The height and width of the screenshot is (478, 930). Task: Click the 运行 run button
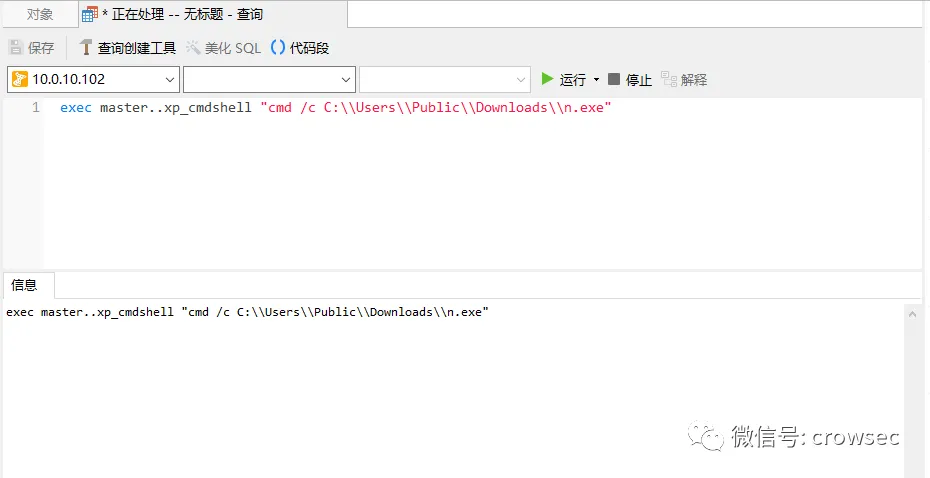point(564,79)
